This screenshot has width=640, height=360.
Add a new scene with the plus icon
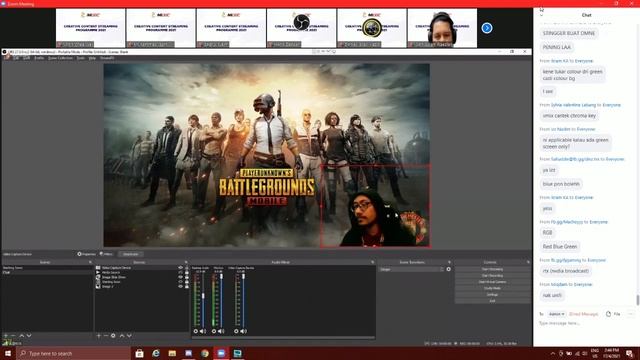pyautogui.click(x=6, y=336)
